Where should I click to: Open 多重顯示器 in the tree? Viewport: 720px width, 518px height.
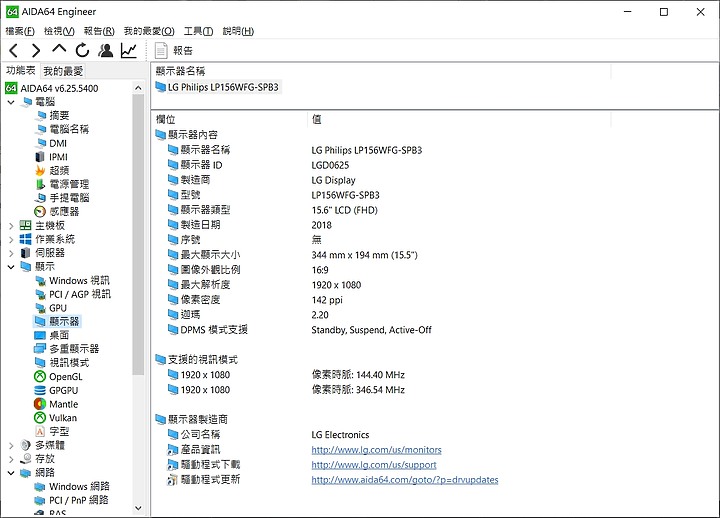tap(67, 349)
